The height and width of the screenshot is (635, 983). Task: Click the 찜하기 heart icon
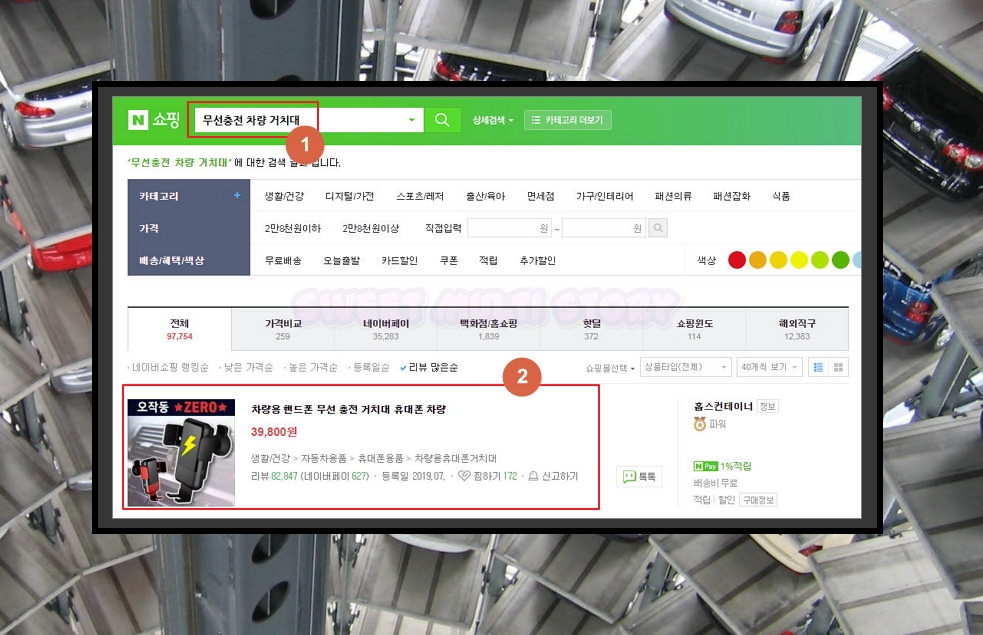point(464,476)
